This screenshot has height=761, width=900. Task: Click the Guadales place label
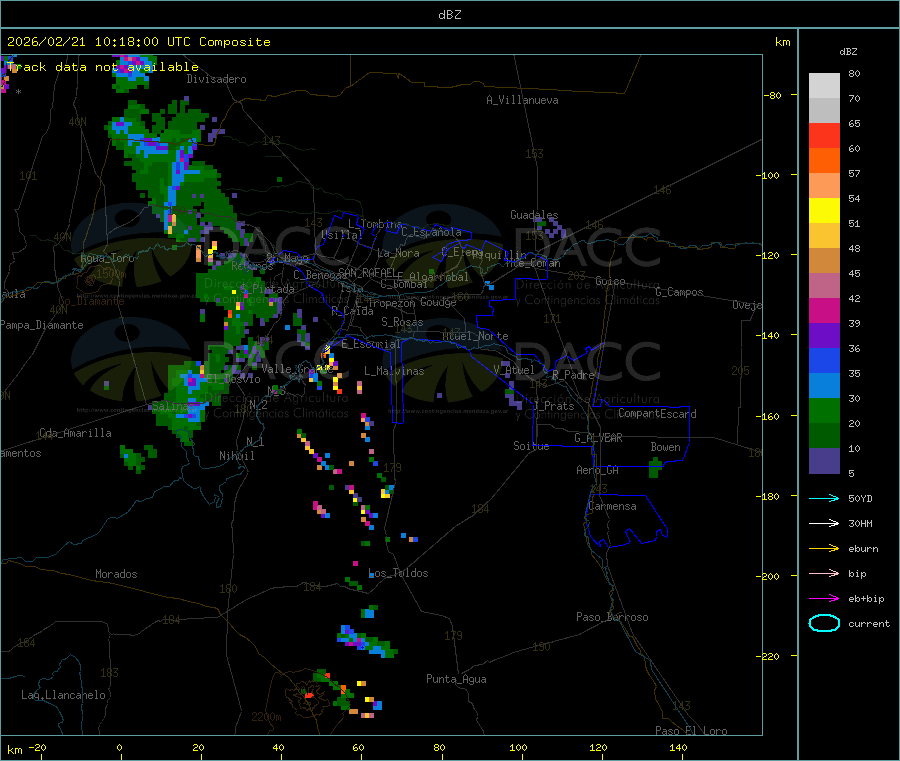(534, 215)
